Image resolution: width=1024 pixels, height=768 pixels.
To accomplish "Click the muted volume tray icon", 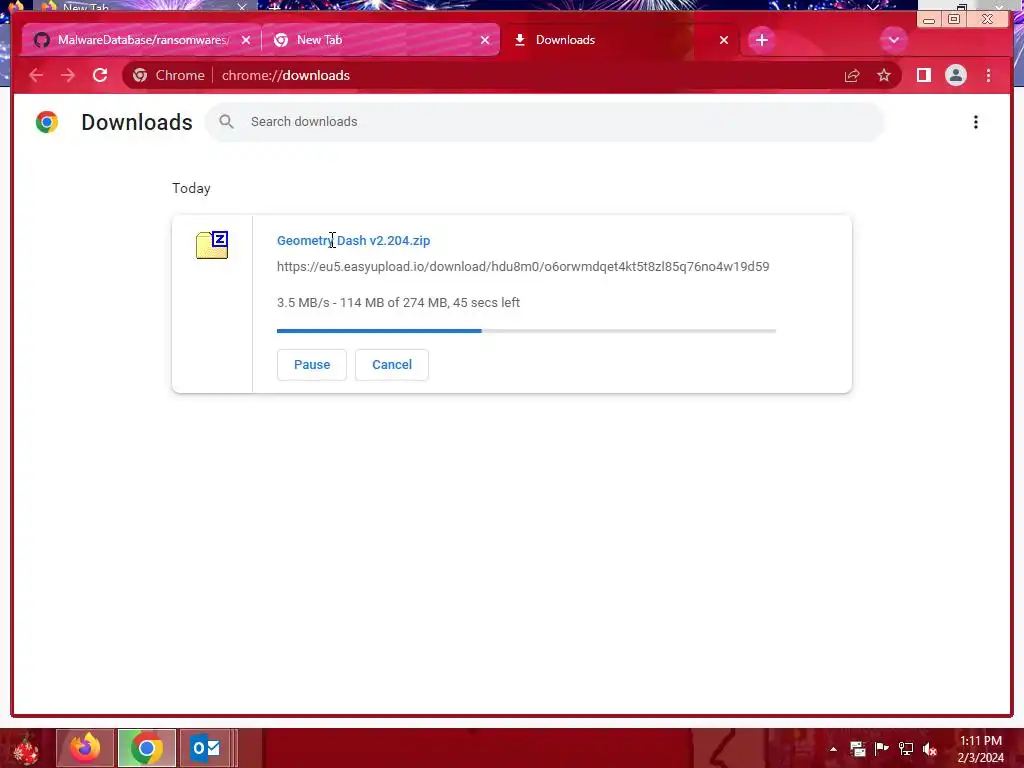I will 930,749.
